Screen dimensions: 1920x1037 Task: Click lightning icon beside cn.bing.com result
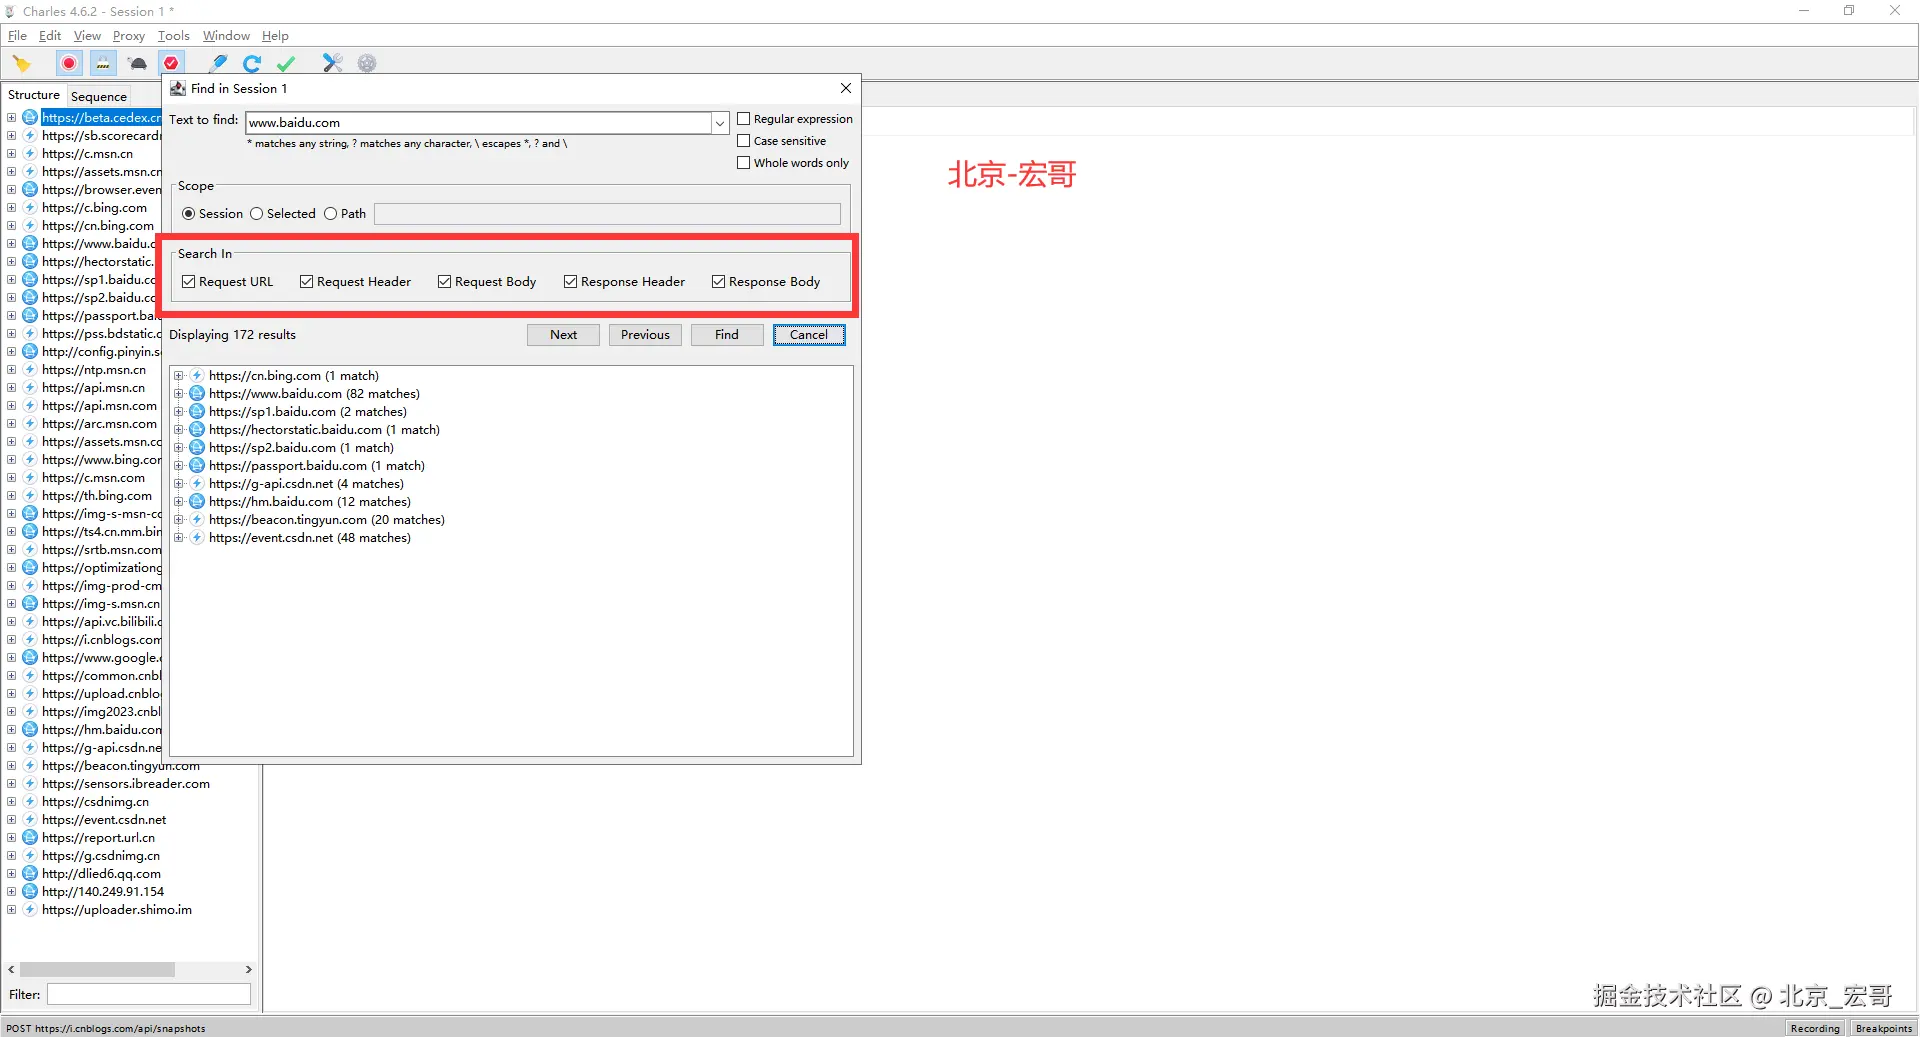click(197, 376)
